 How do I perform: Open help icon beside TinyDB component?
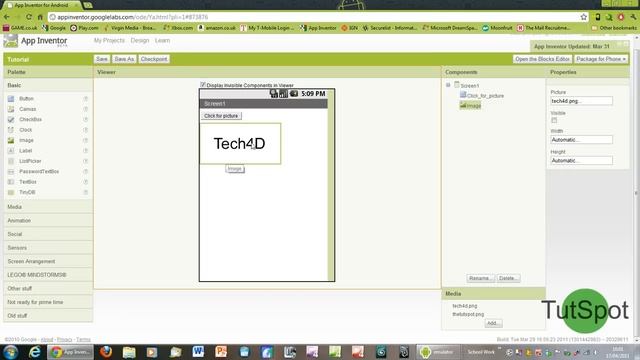[x=86, y=192]
